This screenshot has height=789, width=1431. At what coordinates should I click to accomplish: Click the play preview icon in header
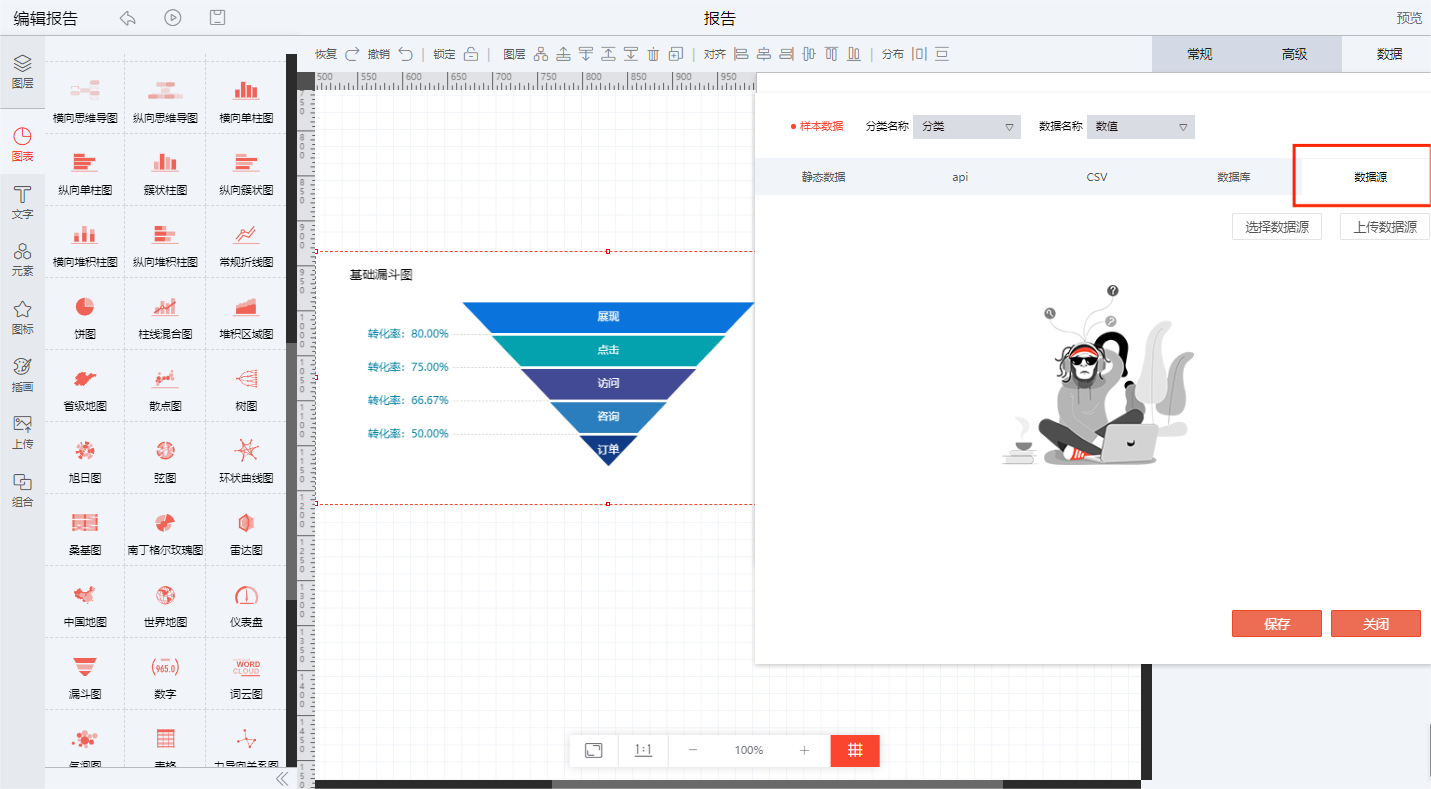[173, 18]
